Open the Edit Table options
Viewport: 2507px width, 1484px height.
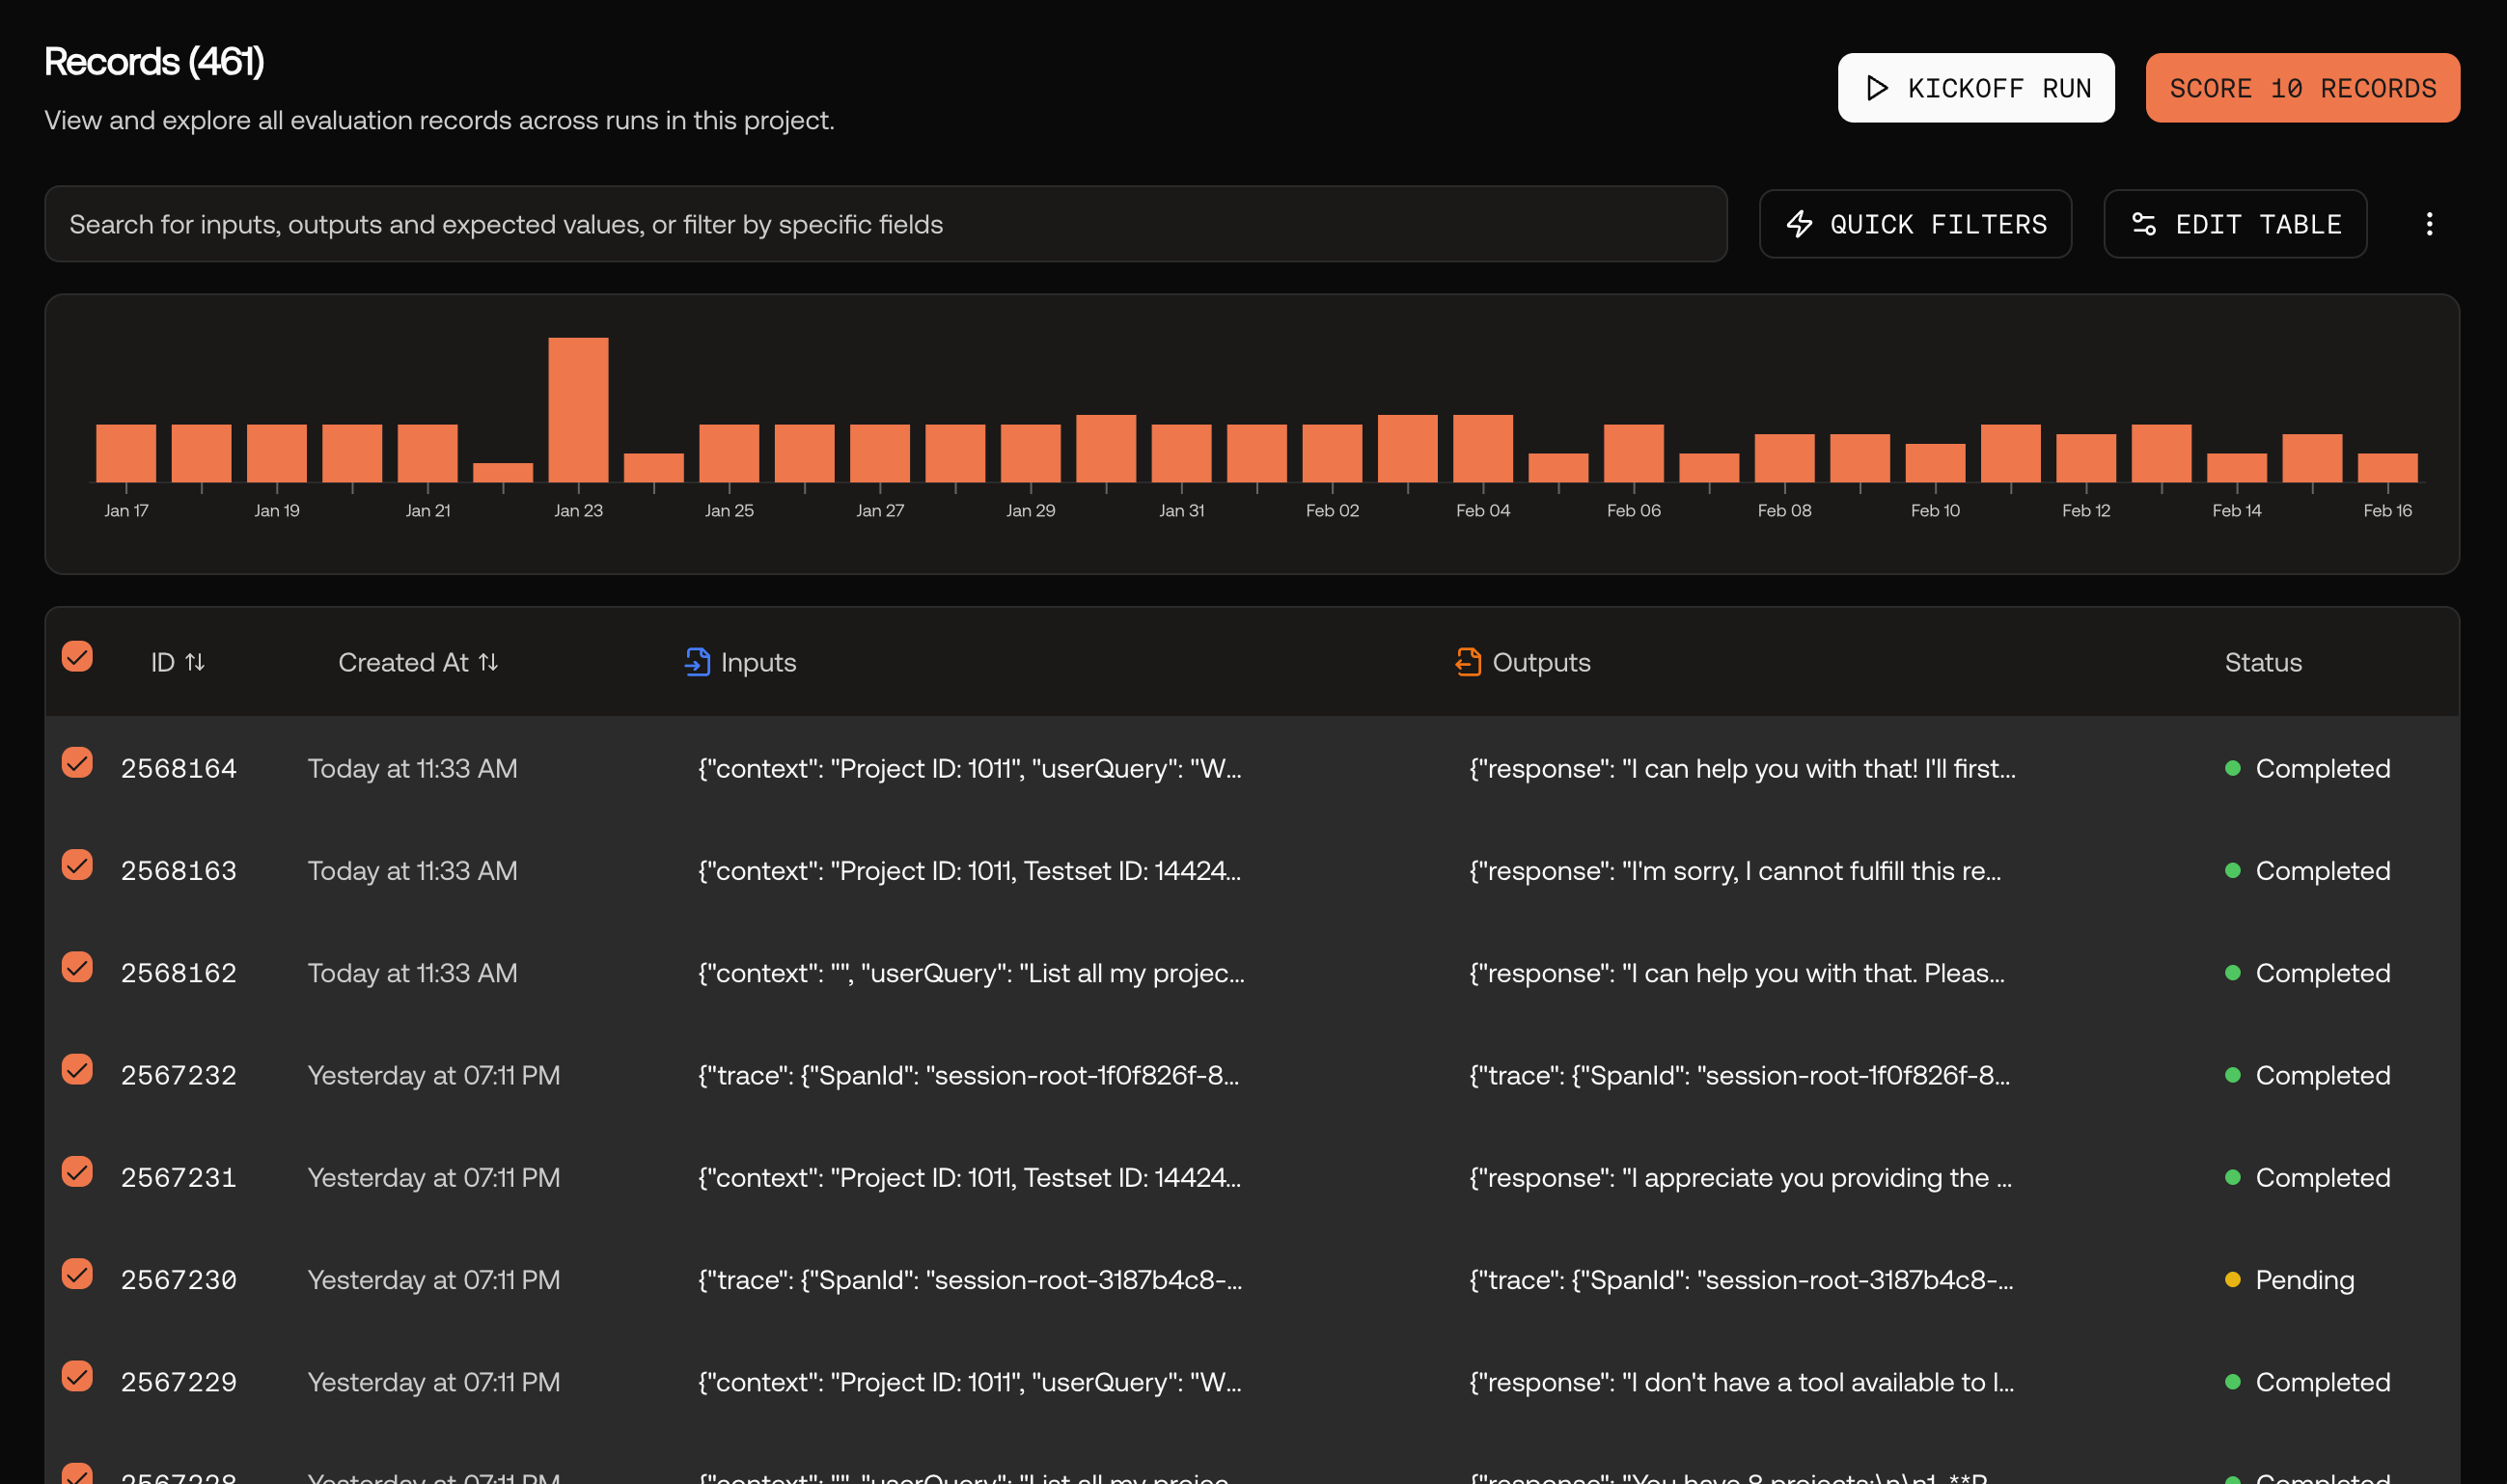point(2235,224)
